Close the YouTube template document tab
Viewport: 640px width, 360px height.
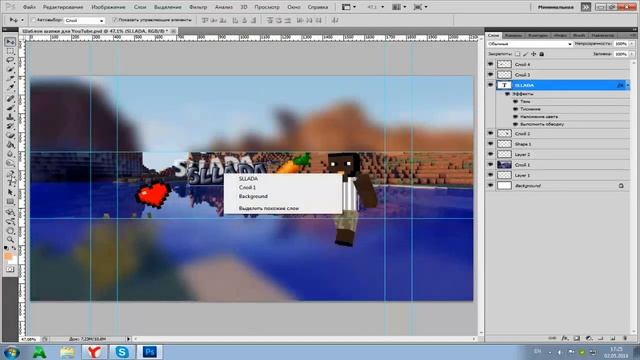click(x=173, y=31)
